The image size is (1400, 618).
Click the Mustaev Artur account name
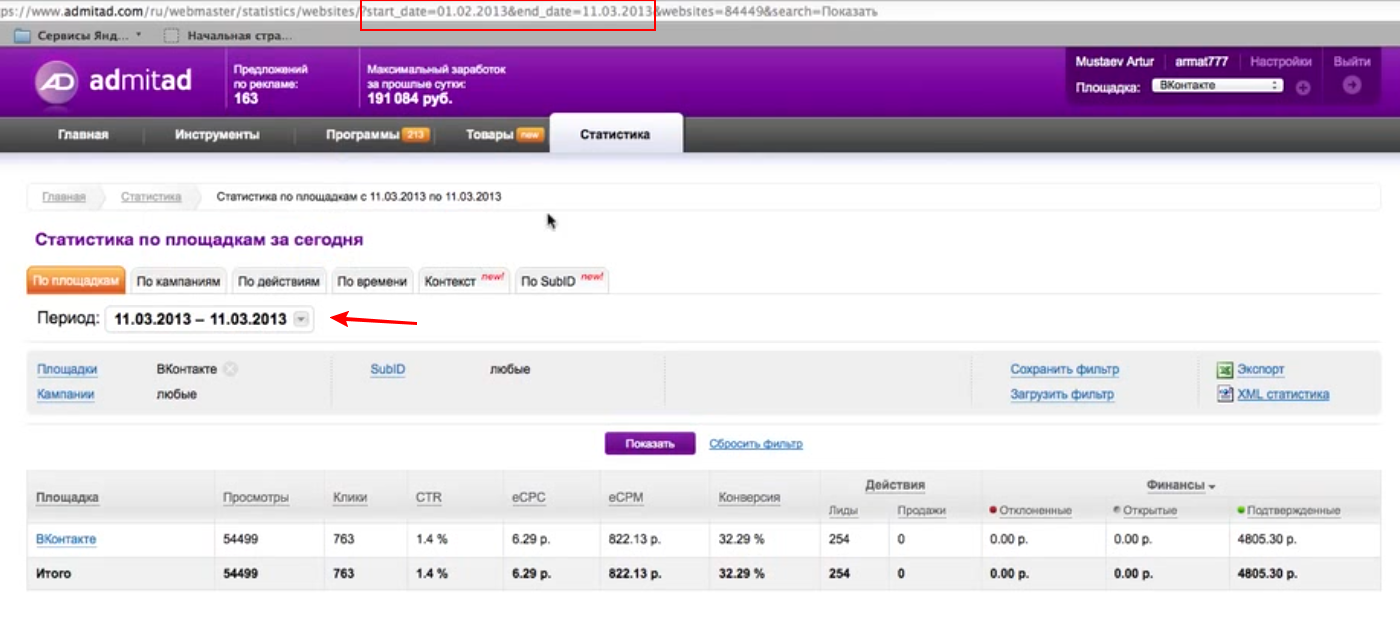[x=1114, y=62]
